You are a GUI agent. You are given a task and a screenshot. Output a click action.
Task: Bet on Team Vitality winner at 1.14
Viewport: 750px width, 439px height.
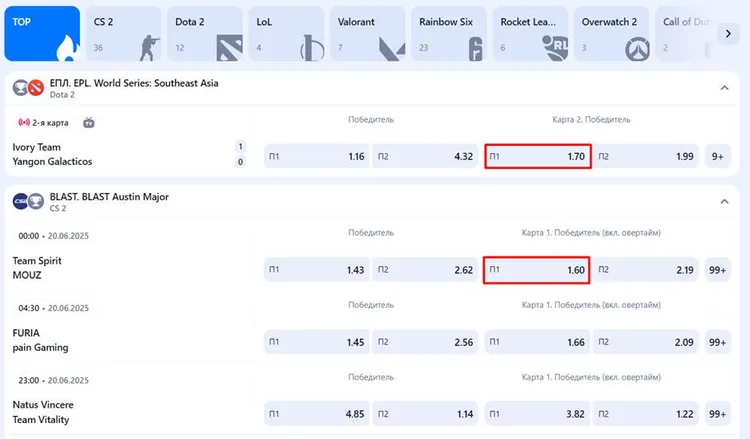click(x=425, y=414)
